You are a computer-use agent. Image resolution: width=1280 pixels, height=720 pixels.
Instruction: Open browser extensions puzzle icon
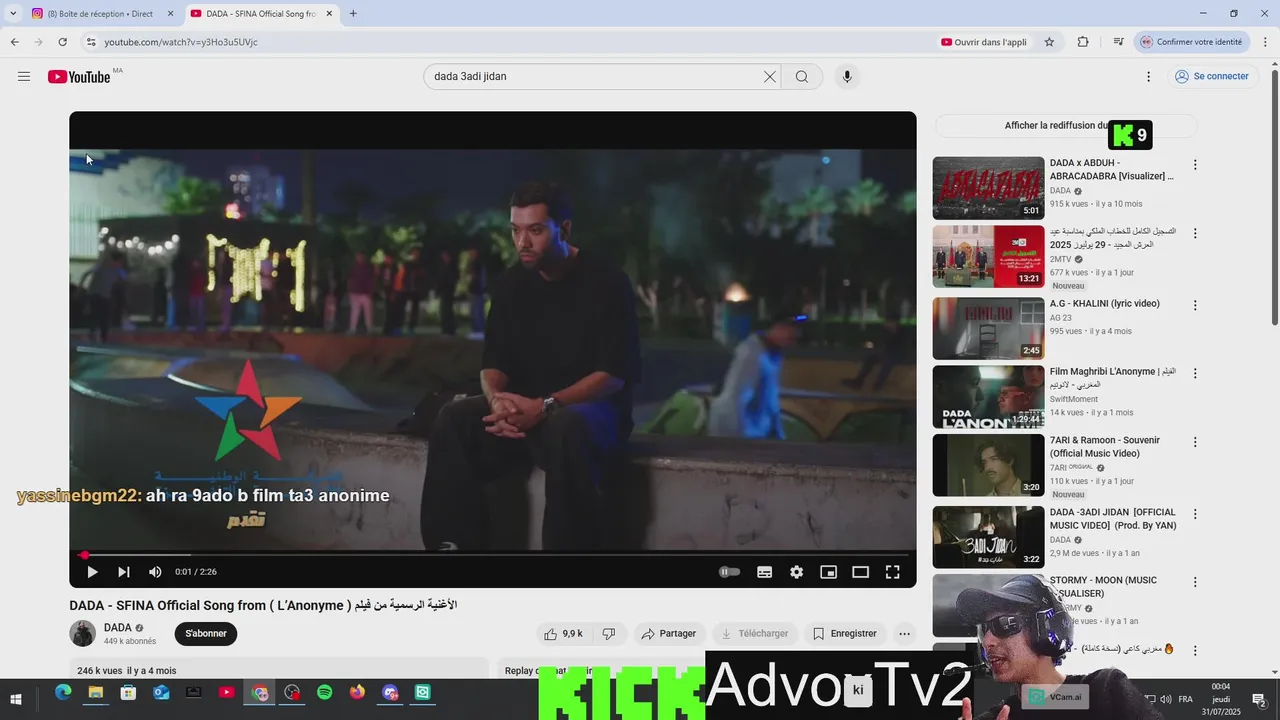tap(1083, 42)
